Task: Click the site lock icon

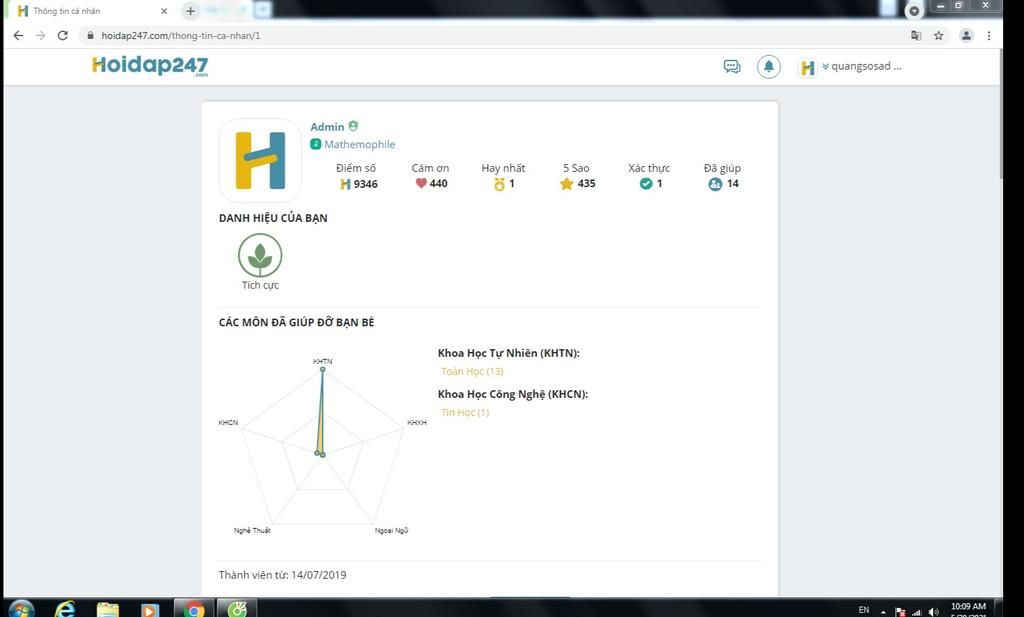Action: pos(90,35)
